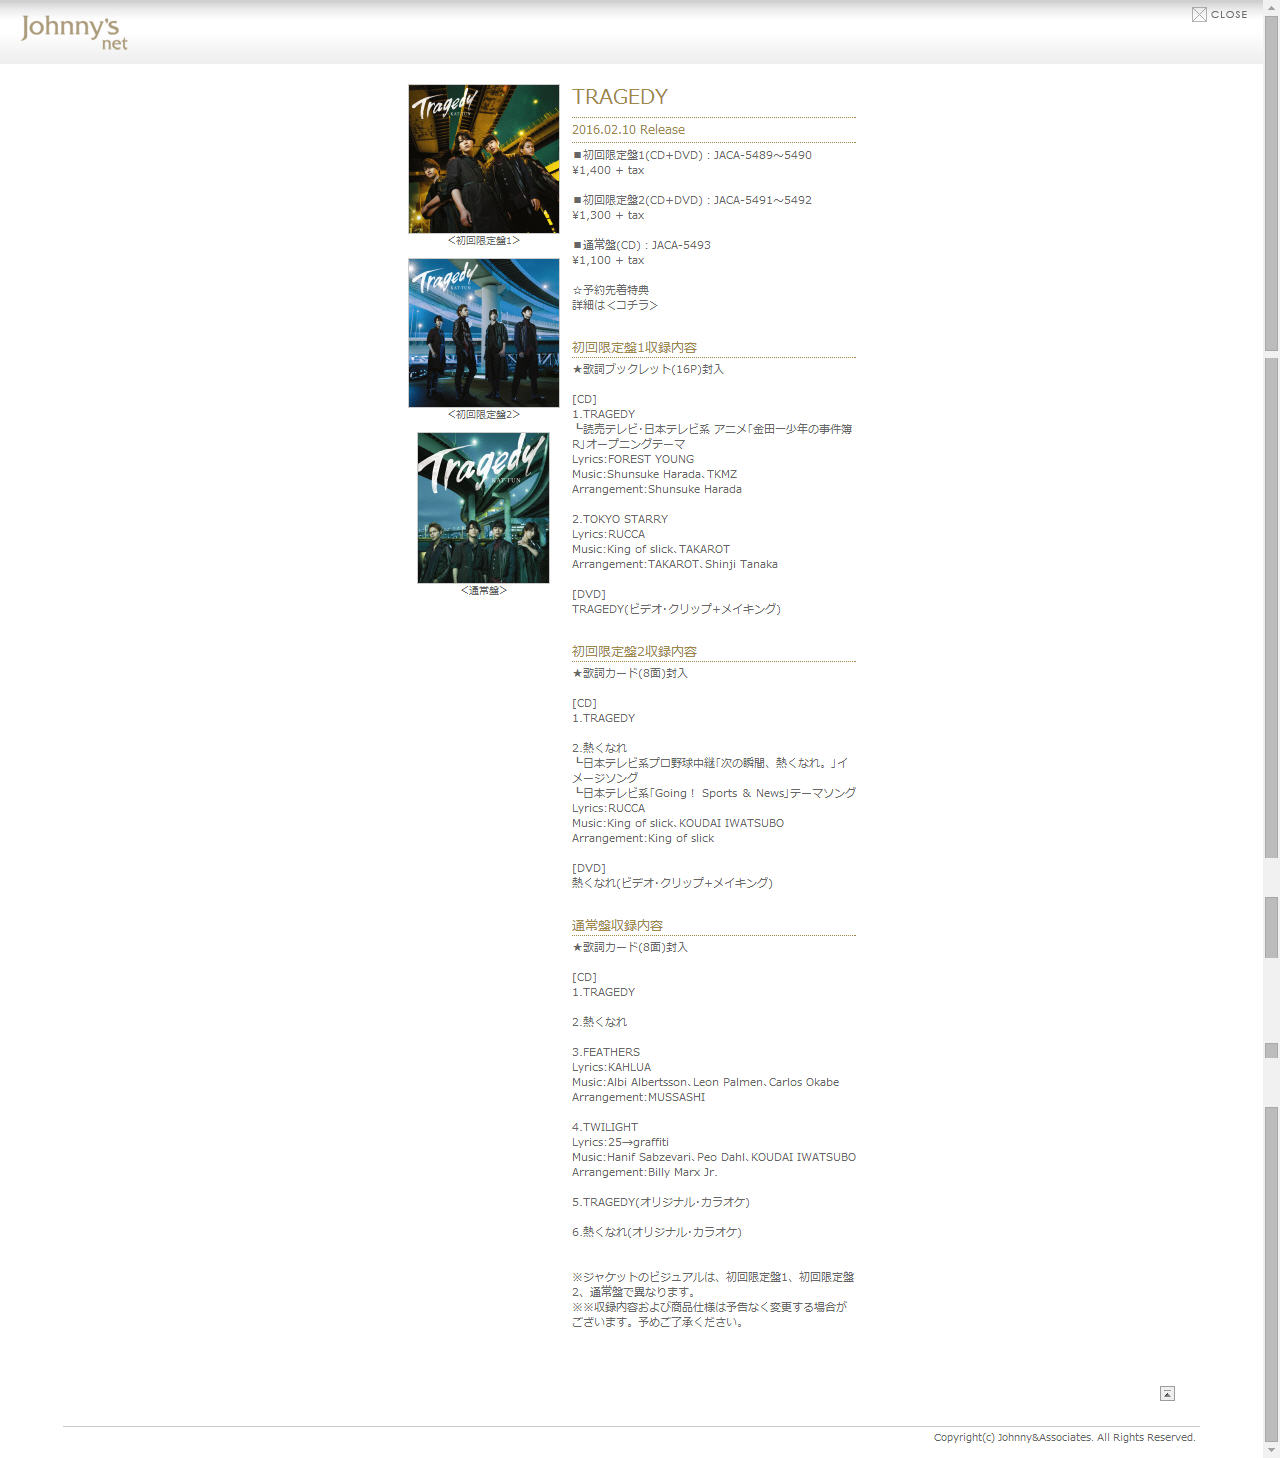Viewport: 1280px width, 1458px height.
Task: Click the ¥1,100 + tax price
Action: pos(608,260)
